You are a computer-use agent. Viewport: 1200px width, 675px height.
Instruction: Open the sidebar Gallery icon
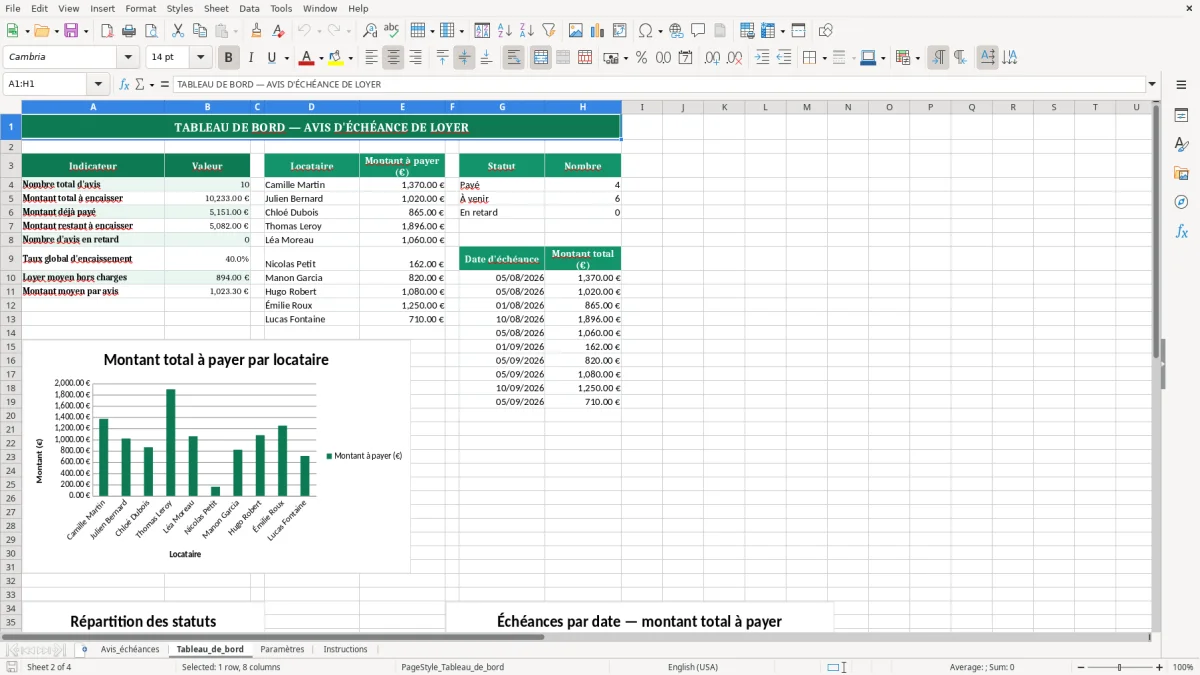point(1181,173)
